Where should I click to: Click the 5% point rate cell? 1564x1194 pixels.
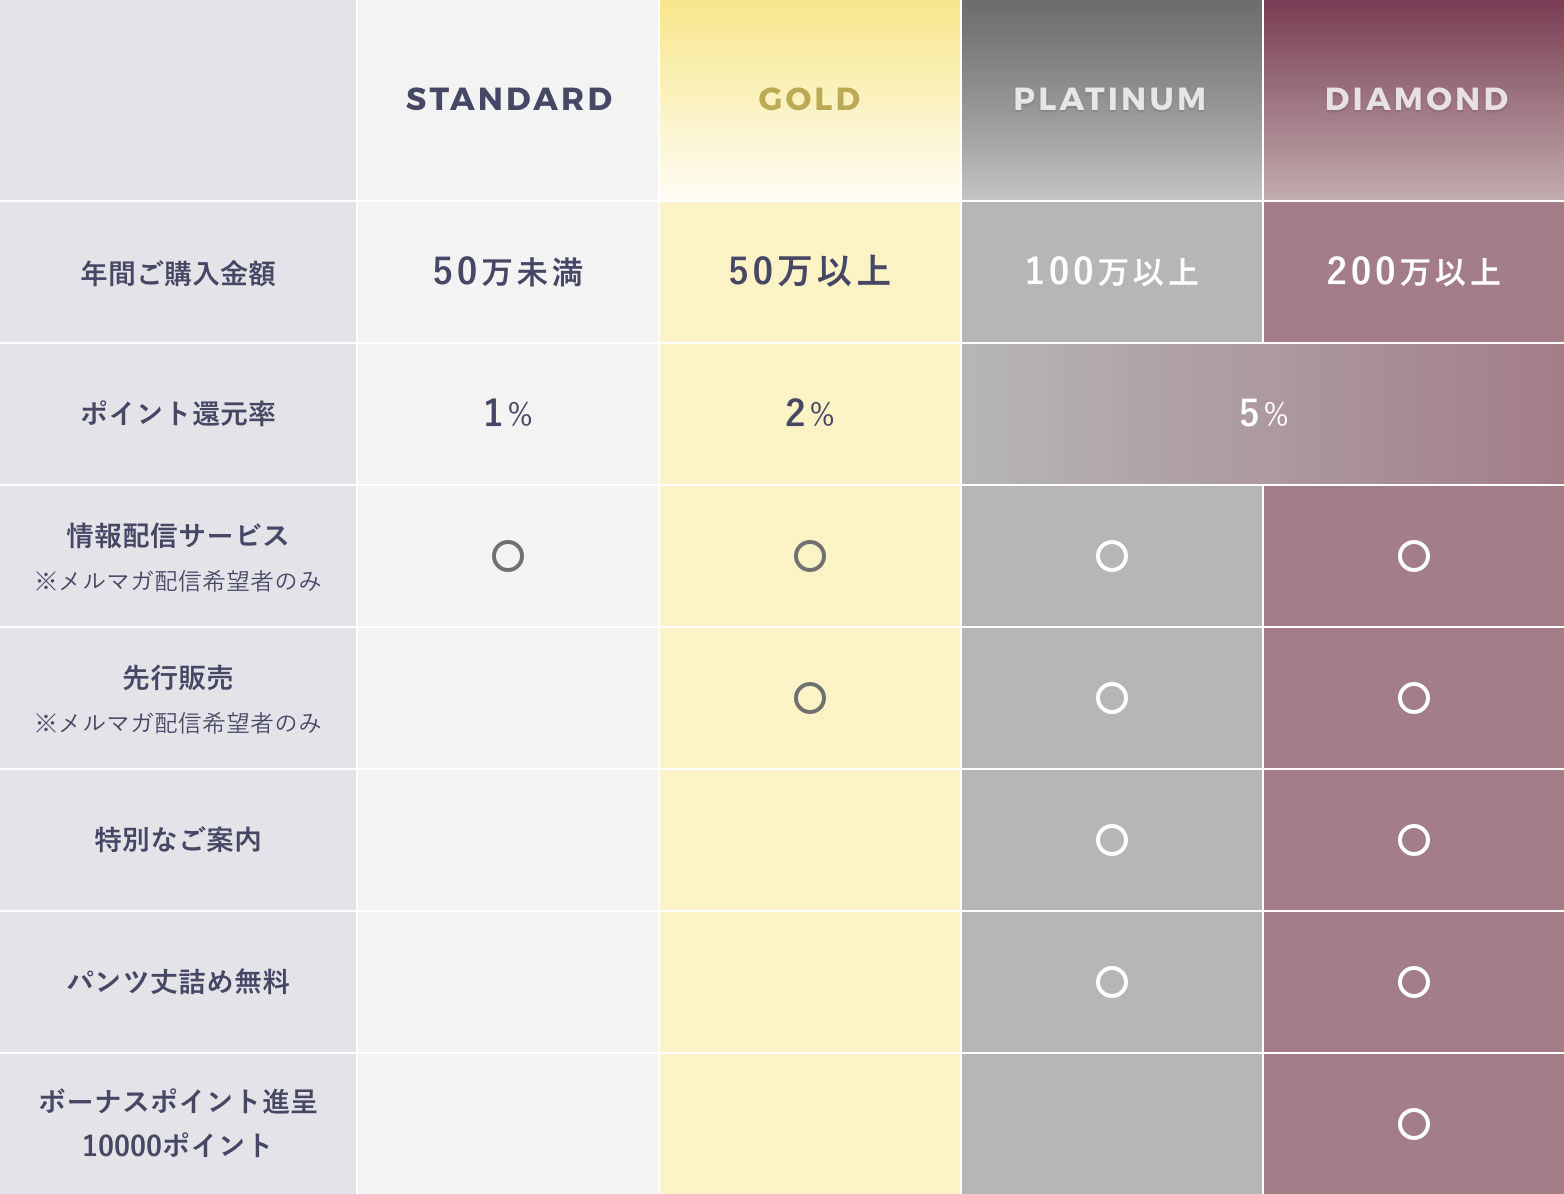(1263, 414)
